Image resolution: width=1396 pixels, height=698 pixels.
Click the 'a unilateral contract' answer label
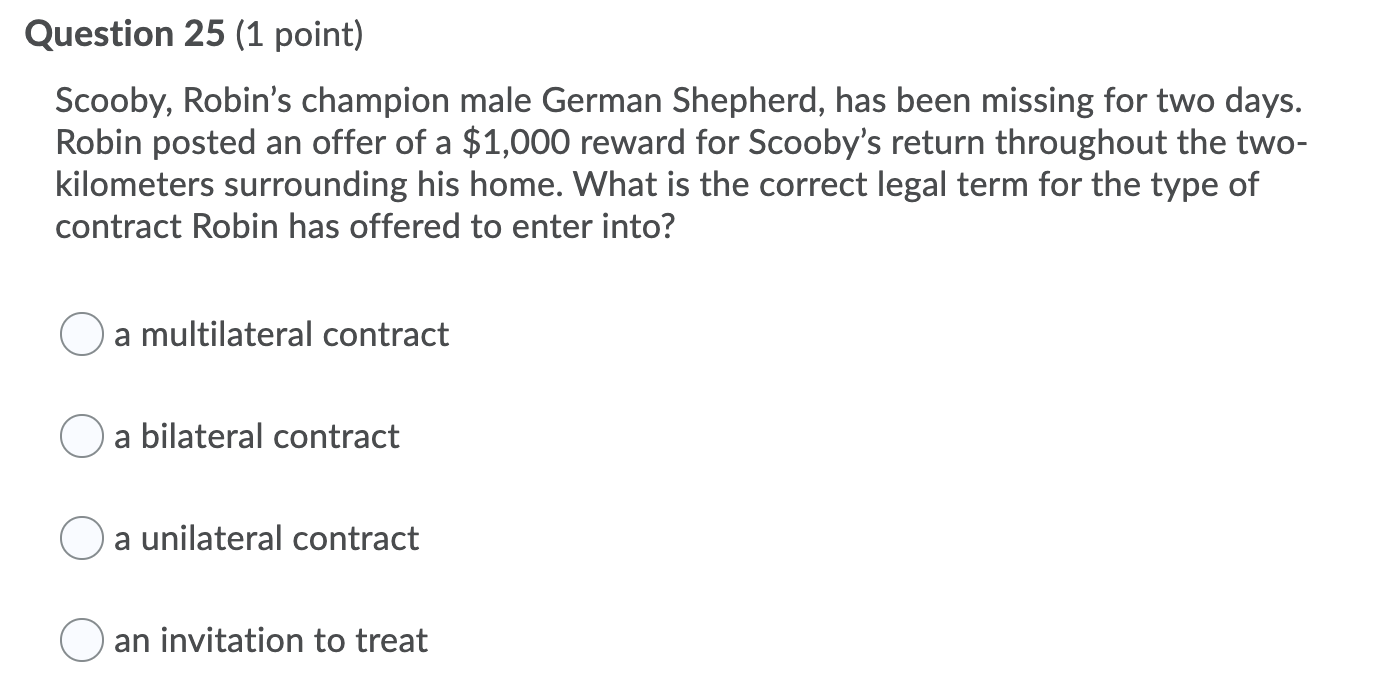coord(266,538)
